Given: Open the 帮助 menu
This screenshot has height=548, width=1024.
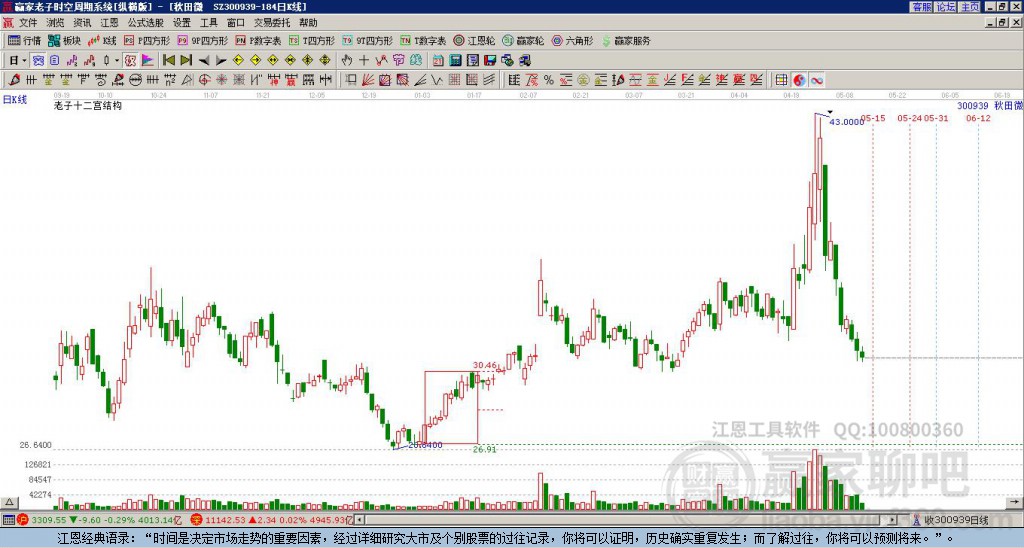Looking at the screenshot, I should [x=308, y=23].
